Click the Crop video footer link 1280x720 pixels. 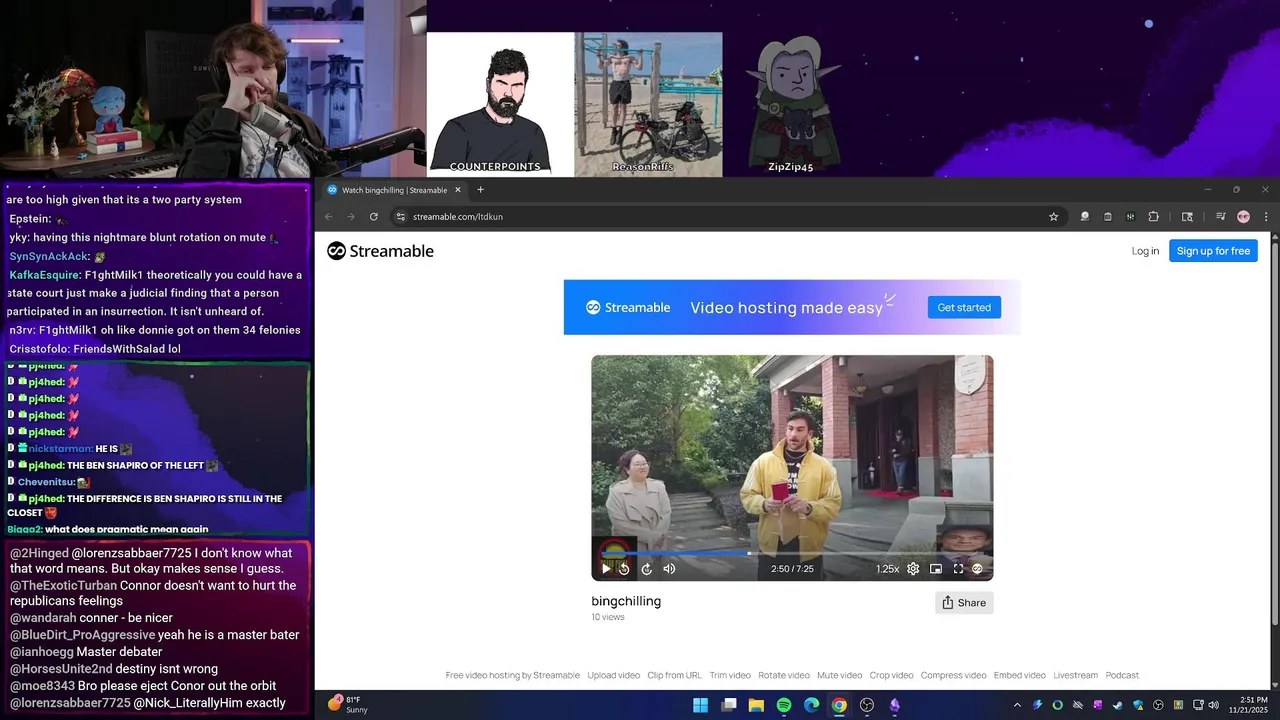(x=891, y=675)
